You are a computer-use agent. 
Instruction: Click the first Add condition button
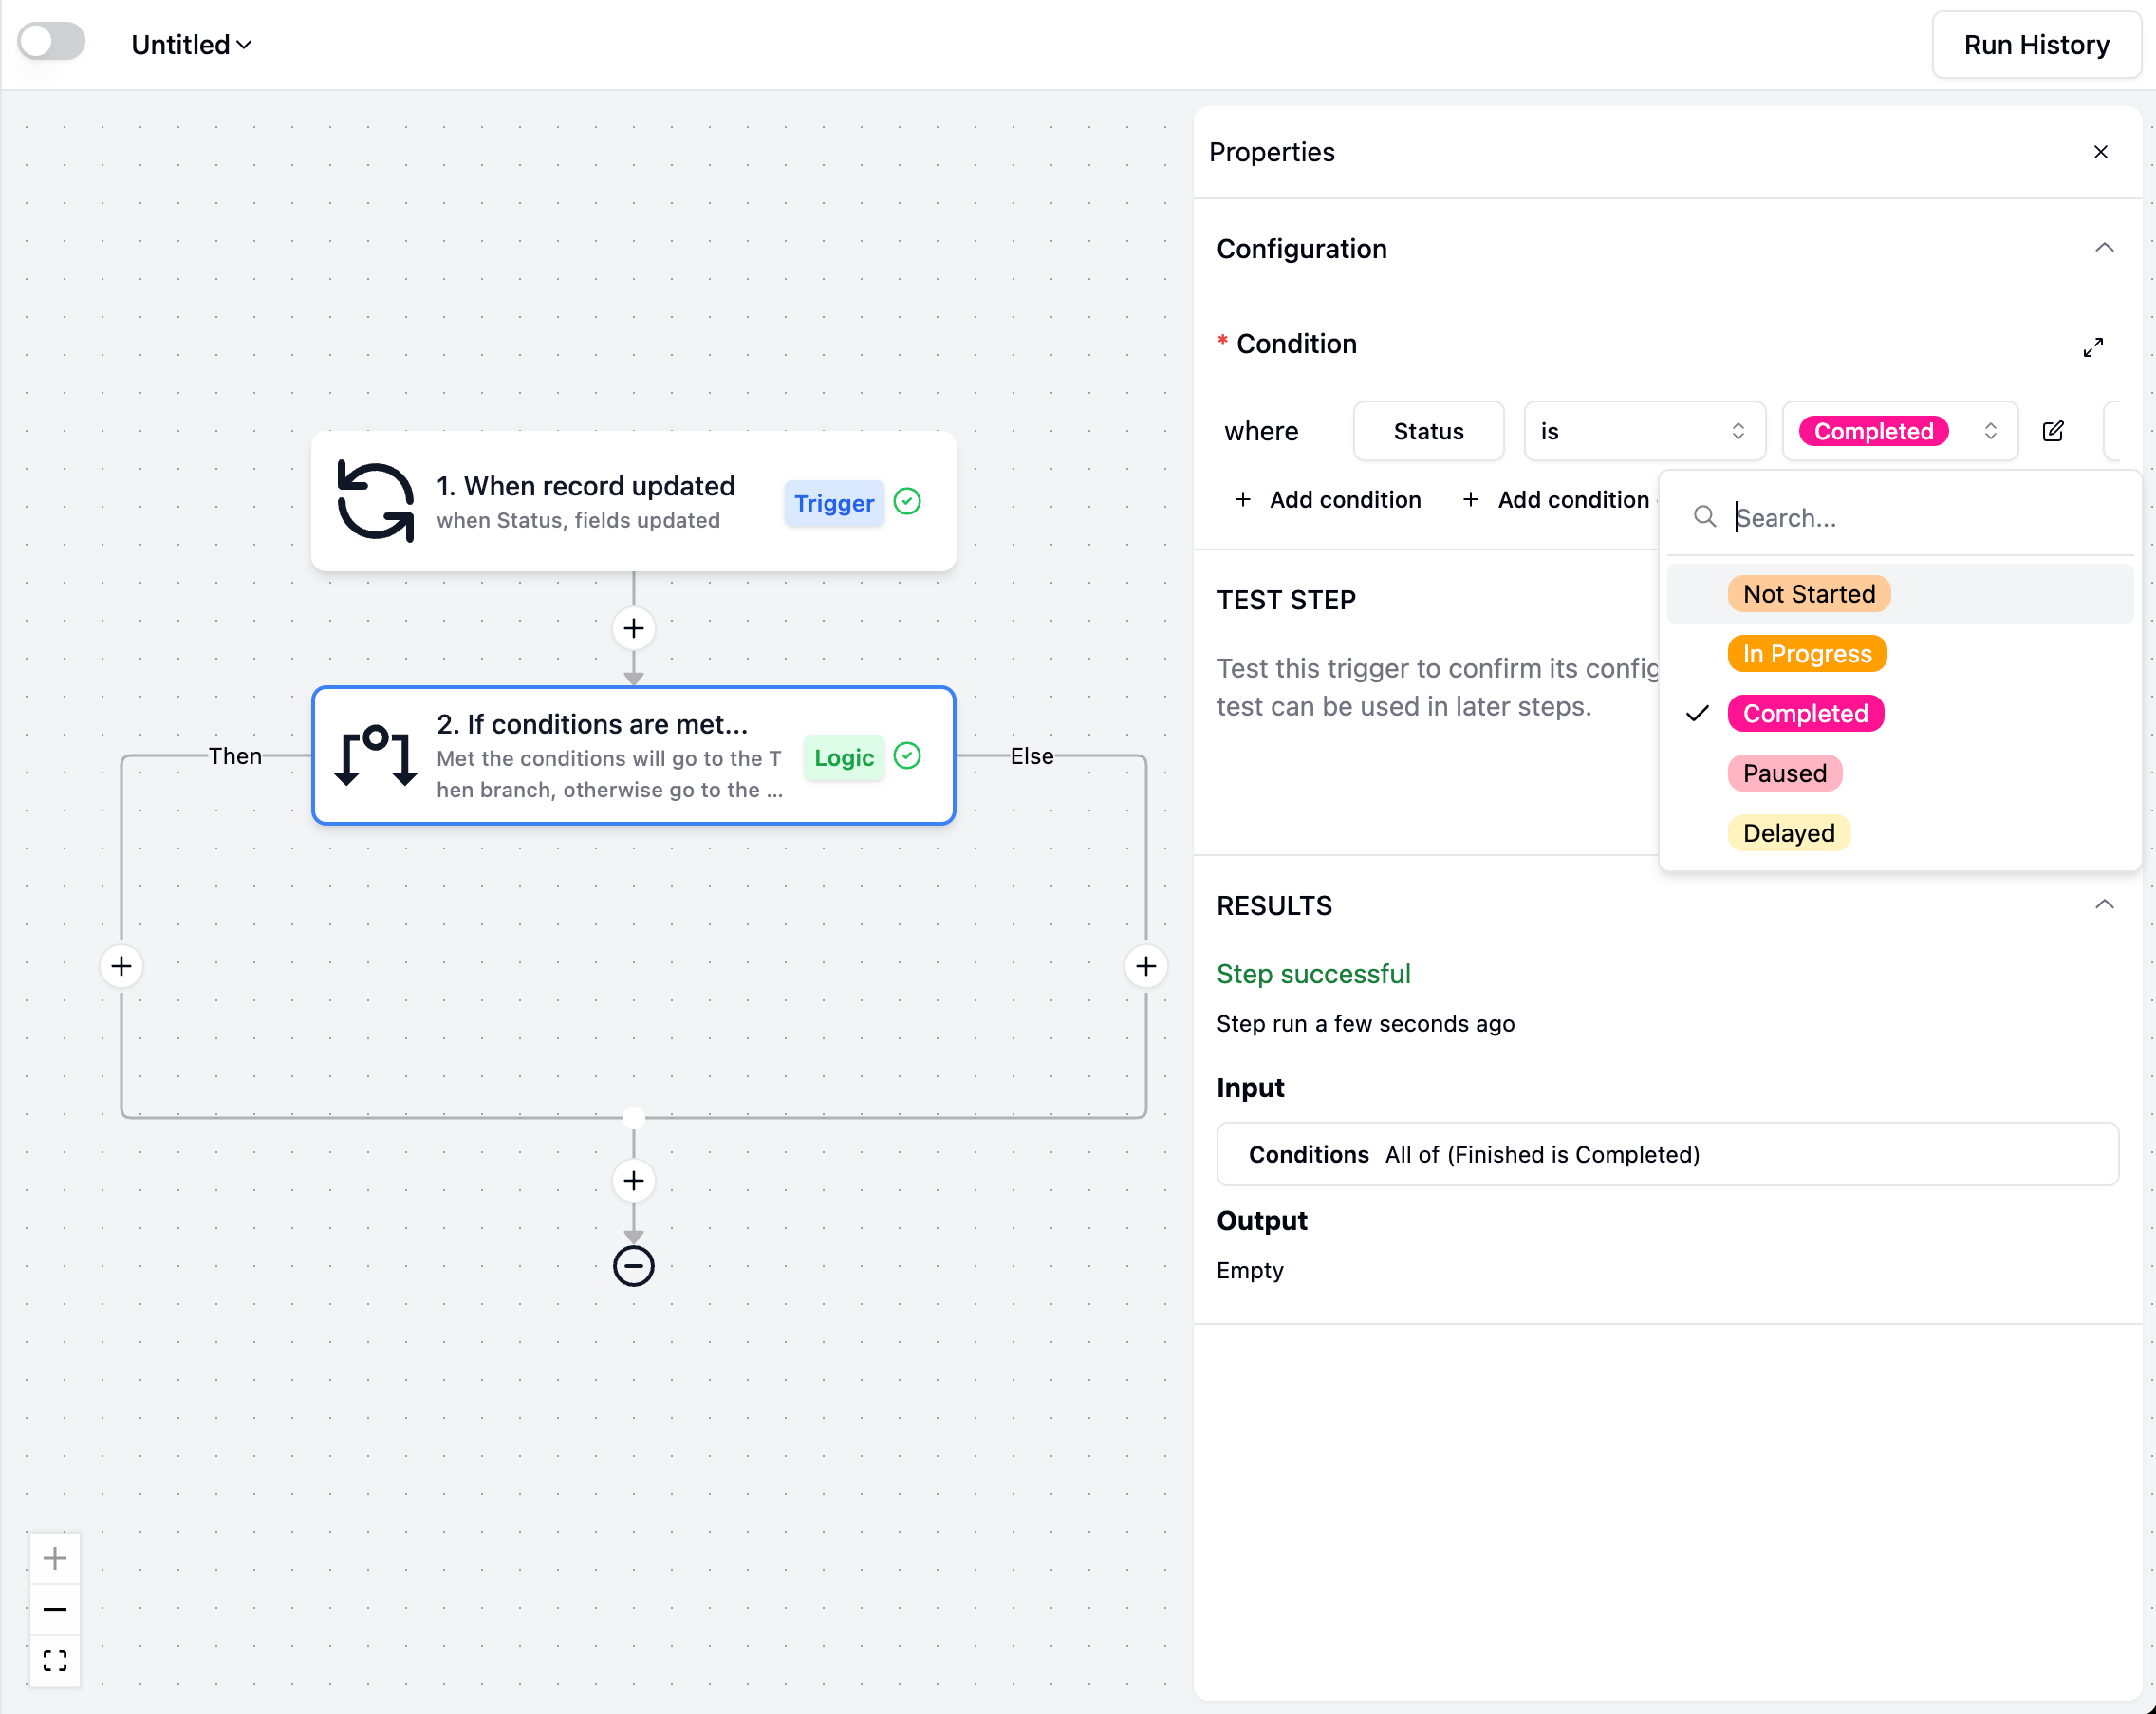pos(1328,499)
